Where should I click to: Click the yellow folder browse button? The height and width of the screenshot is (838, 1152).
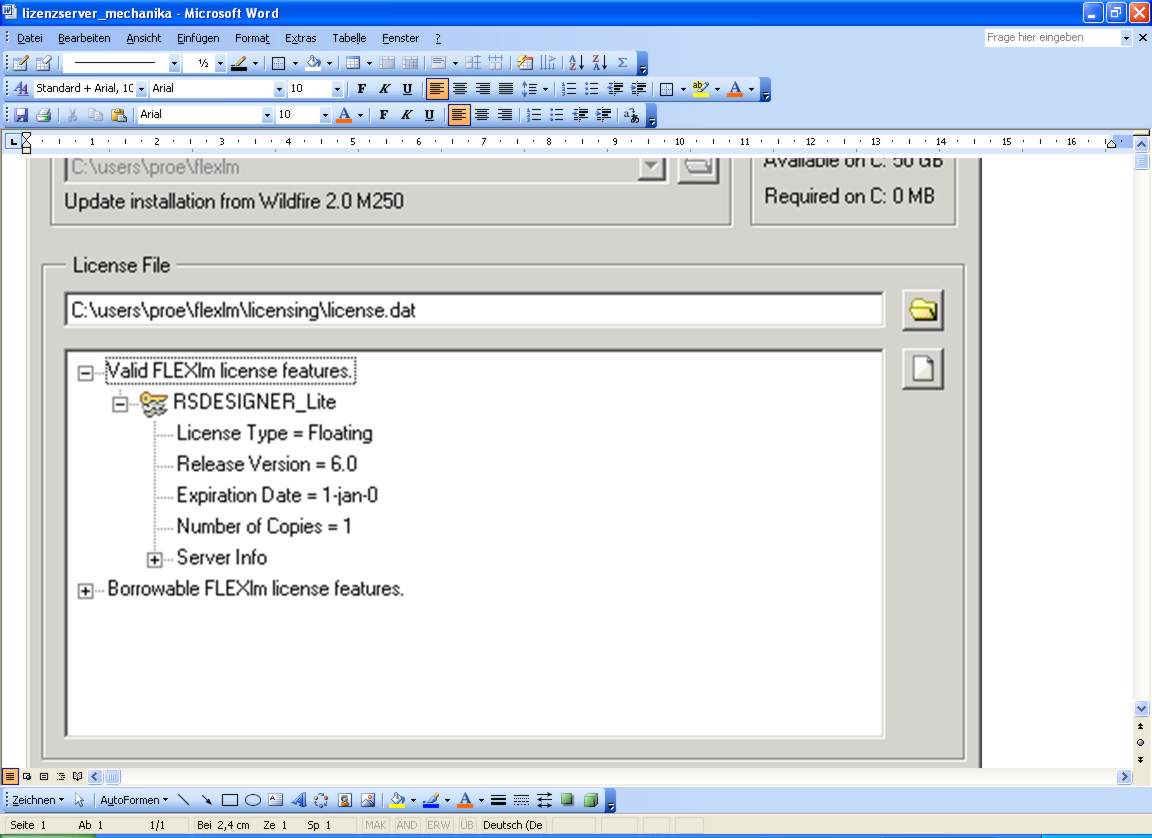pyautogui.click(x=923, y=310)
